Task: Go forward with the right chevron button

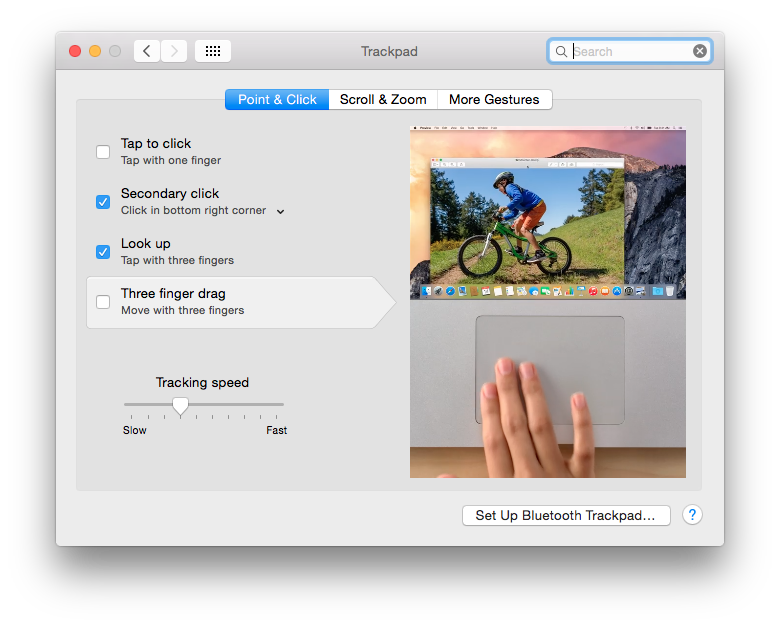Action: [x=174, y=51]
